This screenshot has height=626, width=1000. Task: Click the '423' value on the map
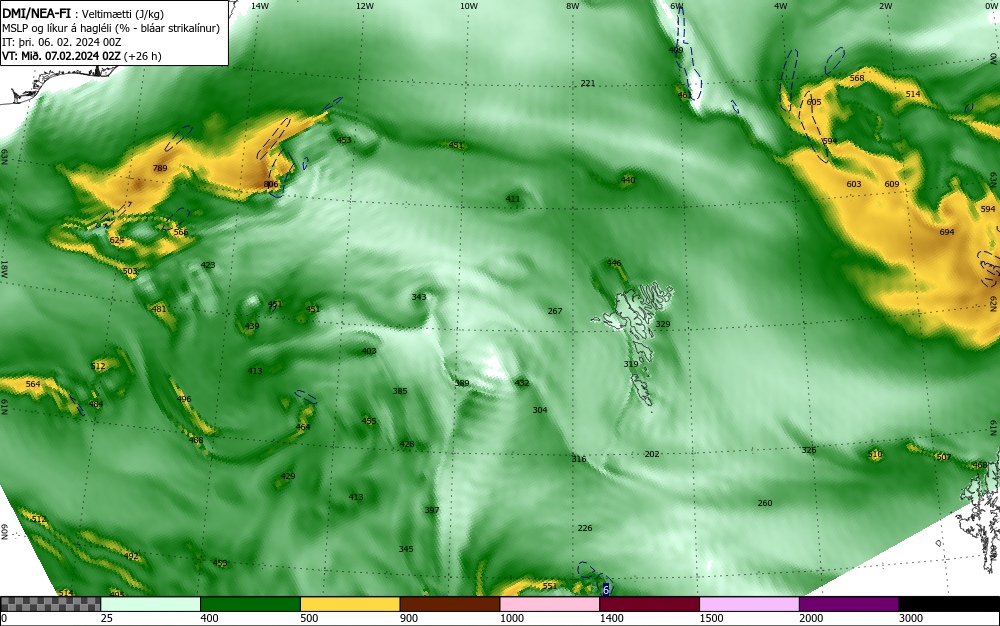coord(208,265)
